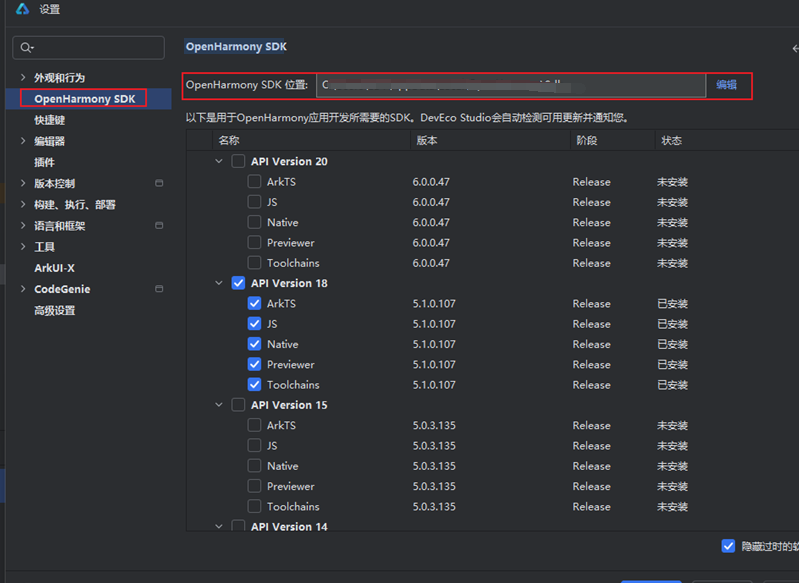Click the OpenHarmony SDK location path field

click(x=510, y=86)
